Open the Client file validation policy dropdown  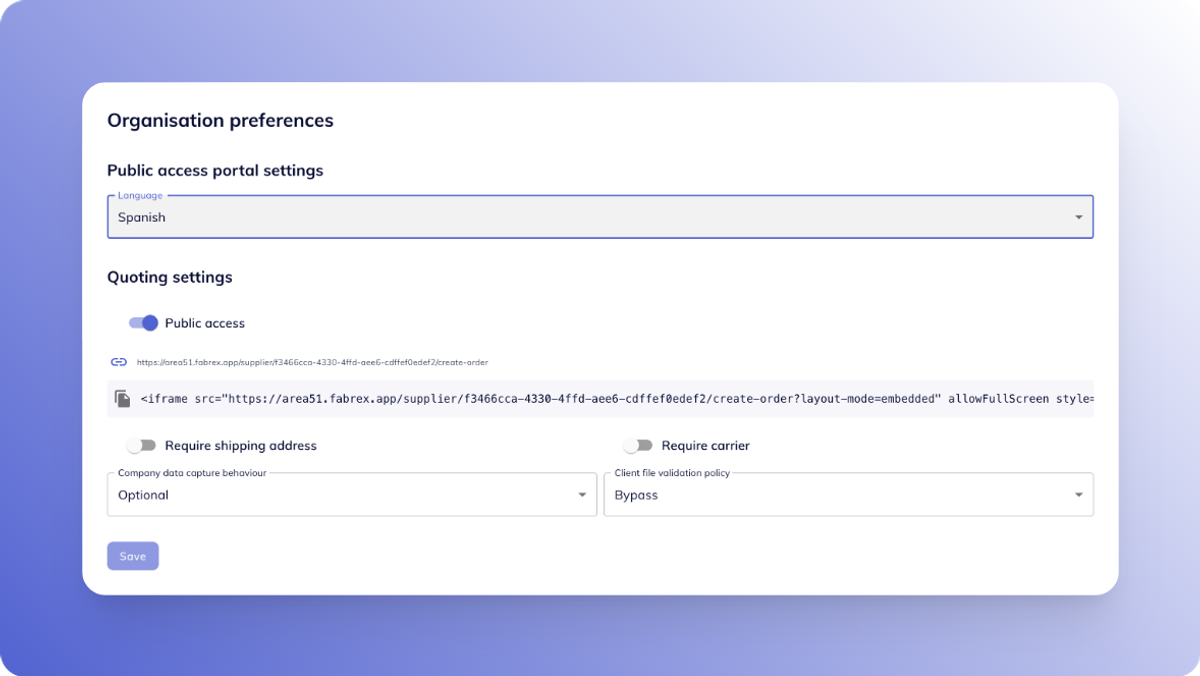849,495
